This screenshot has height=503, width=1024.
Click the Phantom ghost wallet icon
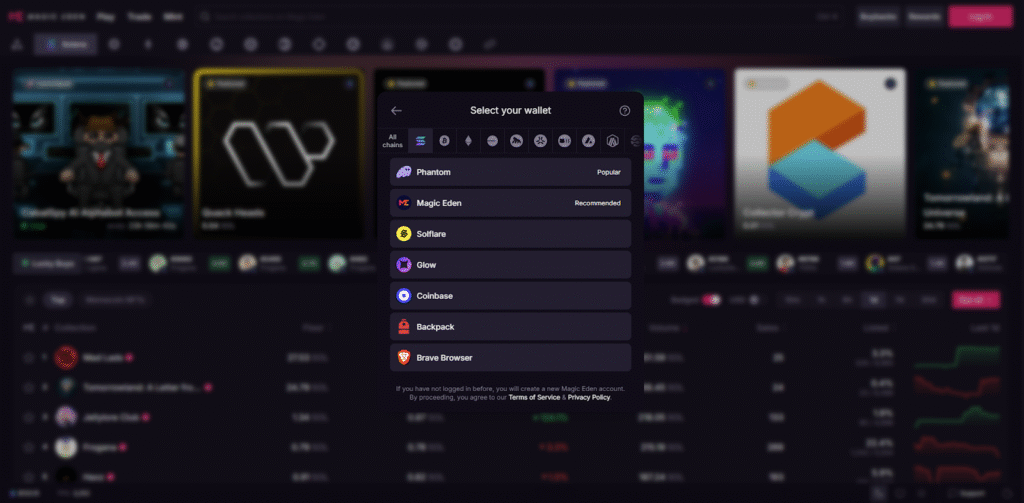point(404,172)
